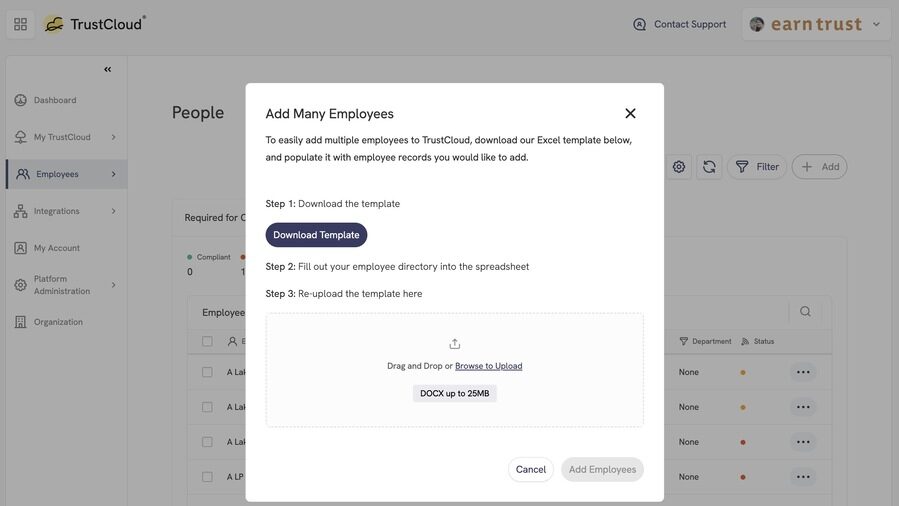Screen dimensions: 899x506
Task: Open the table settings gear icon
Action: (x=679, y=167)
